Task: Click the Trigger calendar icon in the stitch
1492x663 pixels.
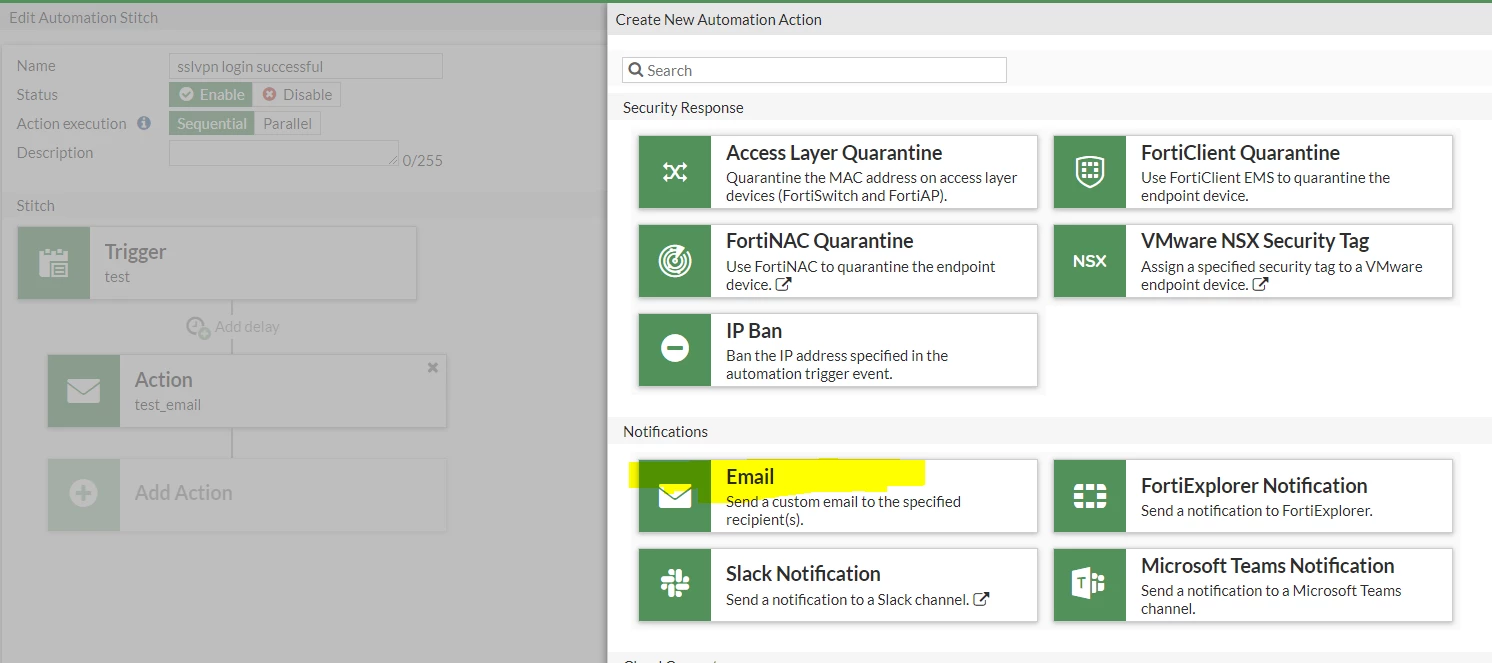Action: point(53,263)
